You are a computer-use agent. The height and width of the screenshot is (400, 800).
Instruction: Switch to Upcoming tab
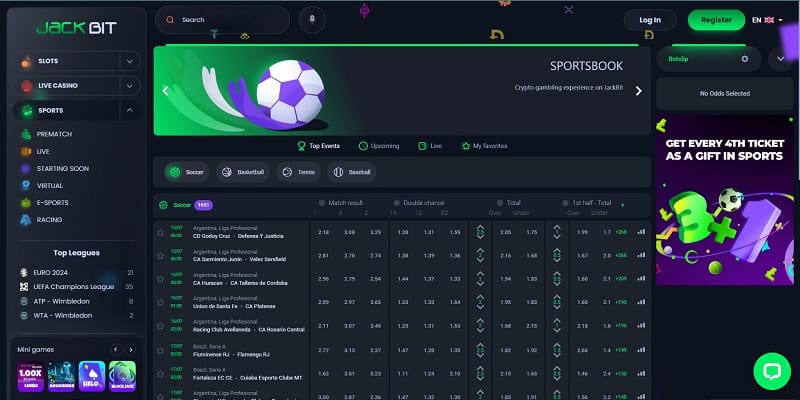click(x=379, y=146)
